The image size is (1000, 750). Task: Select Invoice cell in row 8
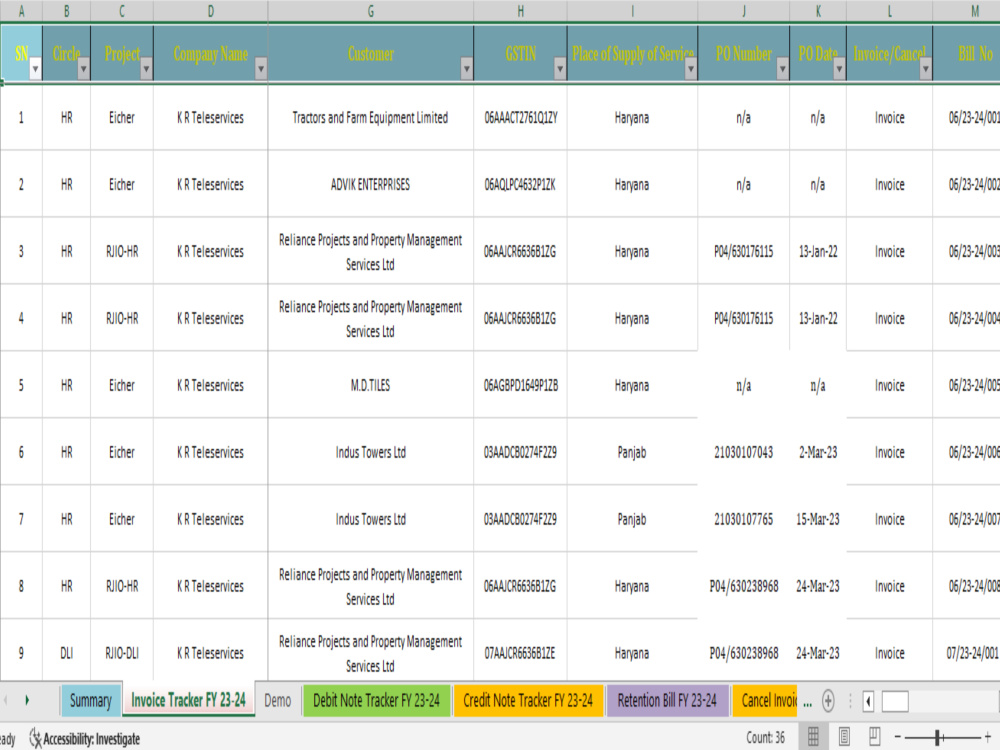coord(890,586)
